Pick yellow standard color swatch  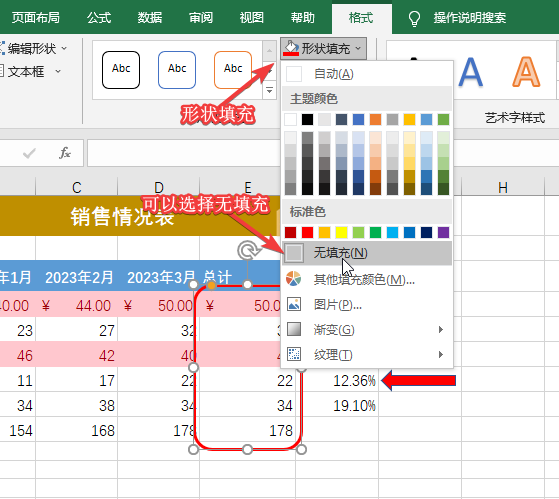tap(341, 232)
